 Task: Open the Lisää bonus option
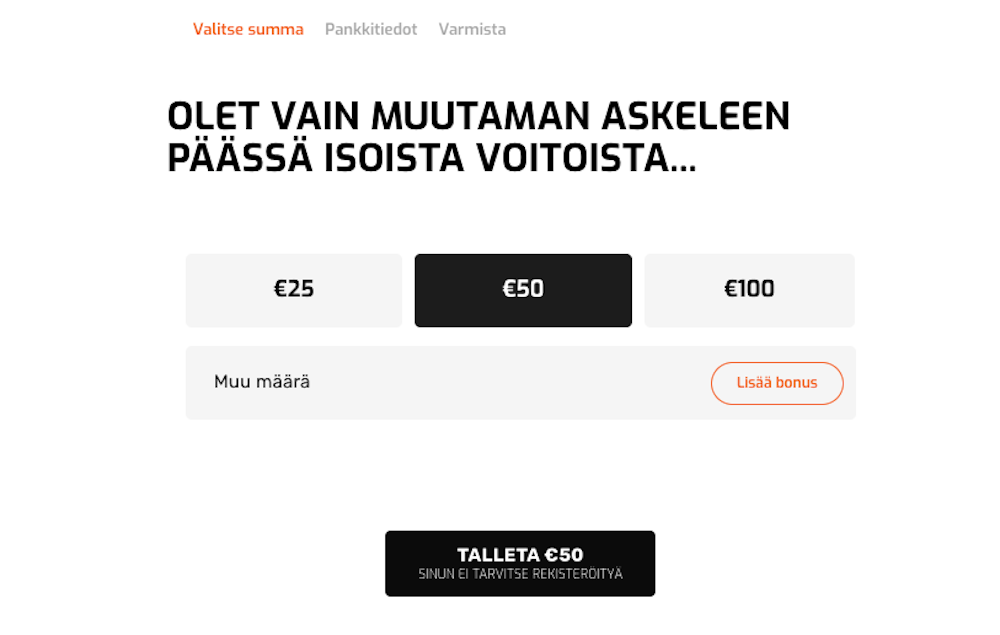click(x=777, y=383)
